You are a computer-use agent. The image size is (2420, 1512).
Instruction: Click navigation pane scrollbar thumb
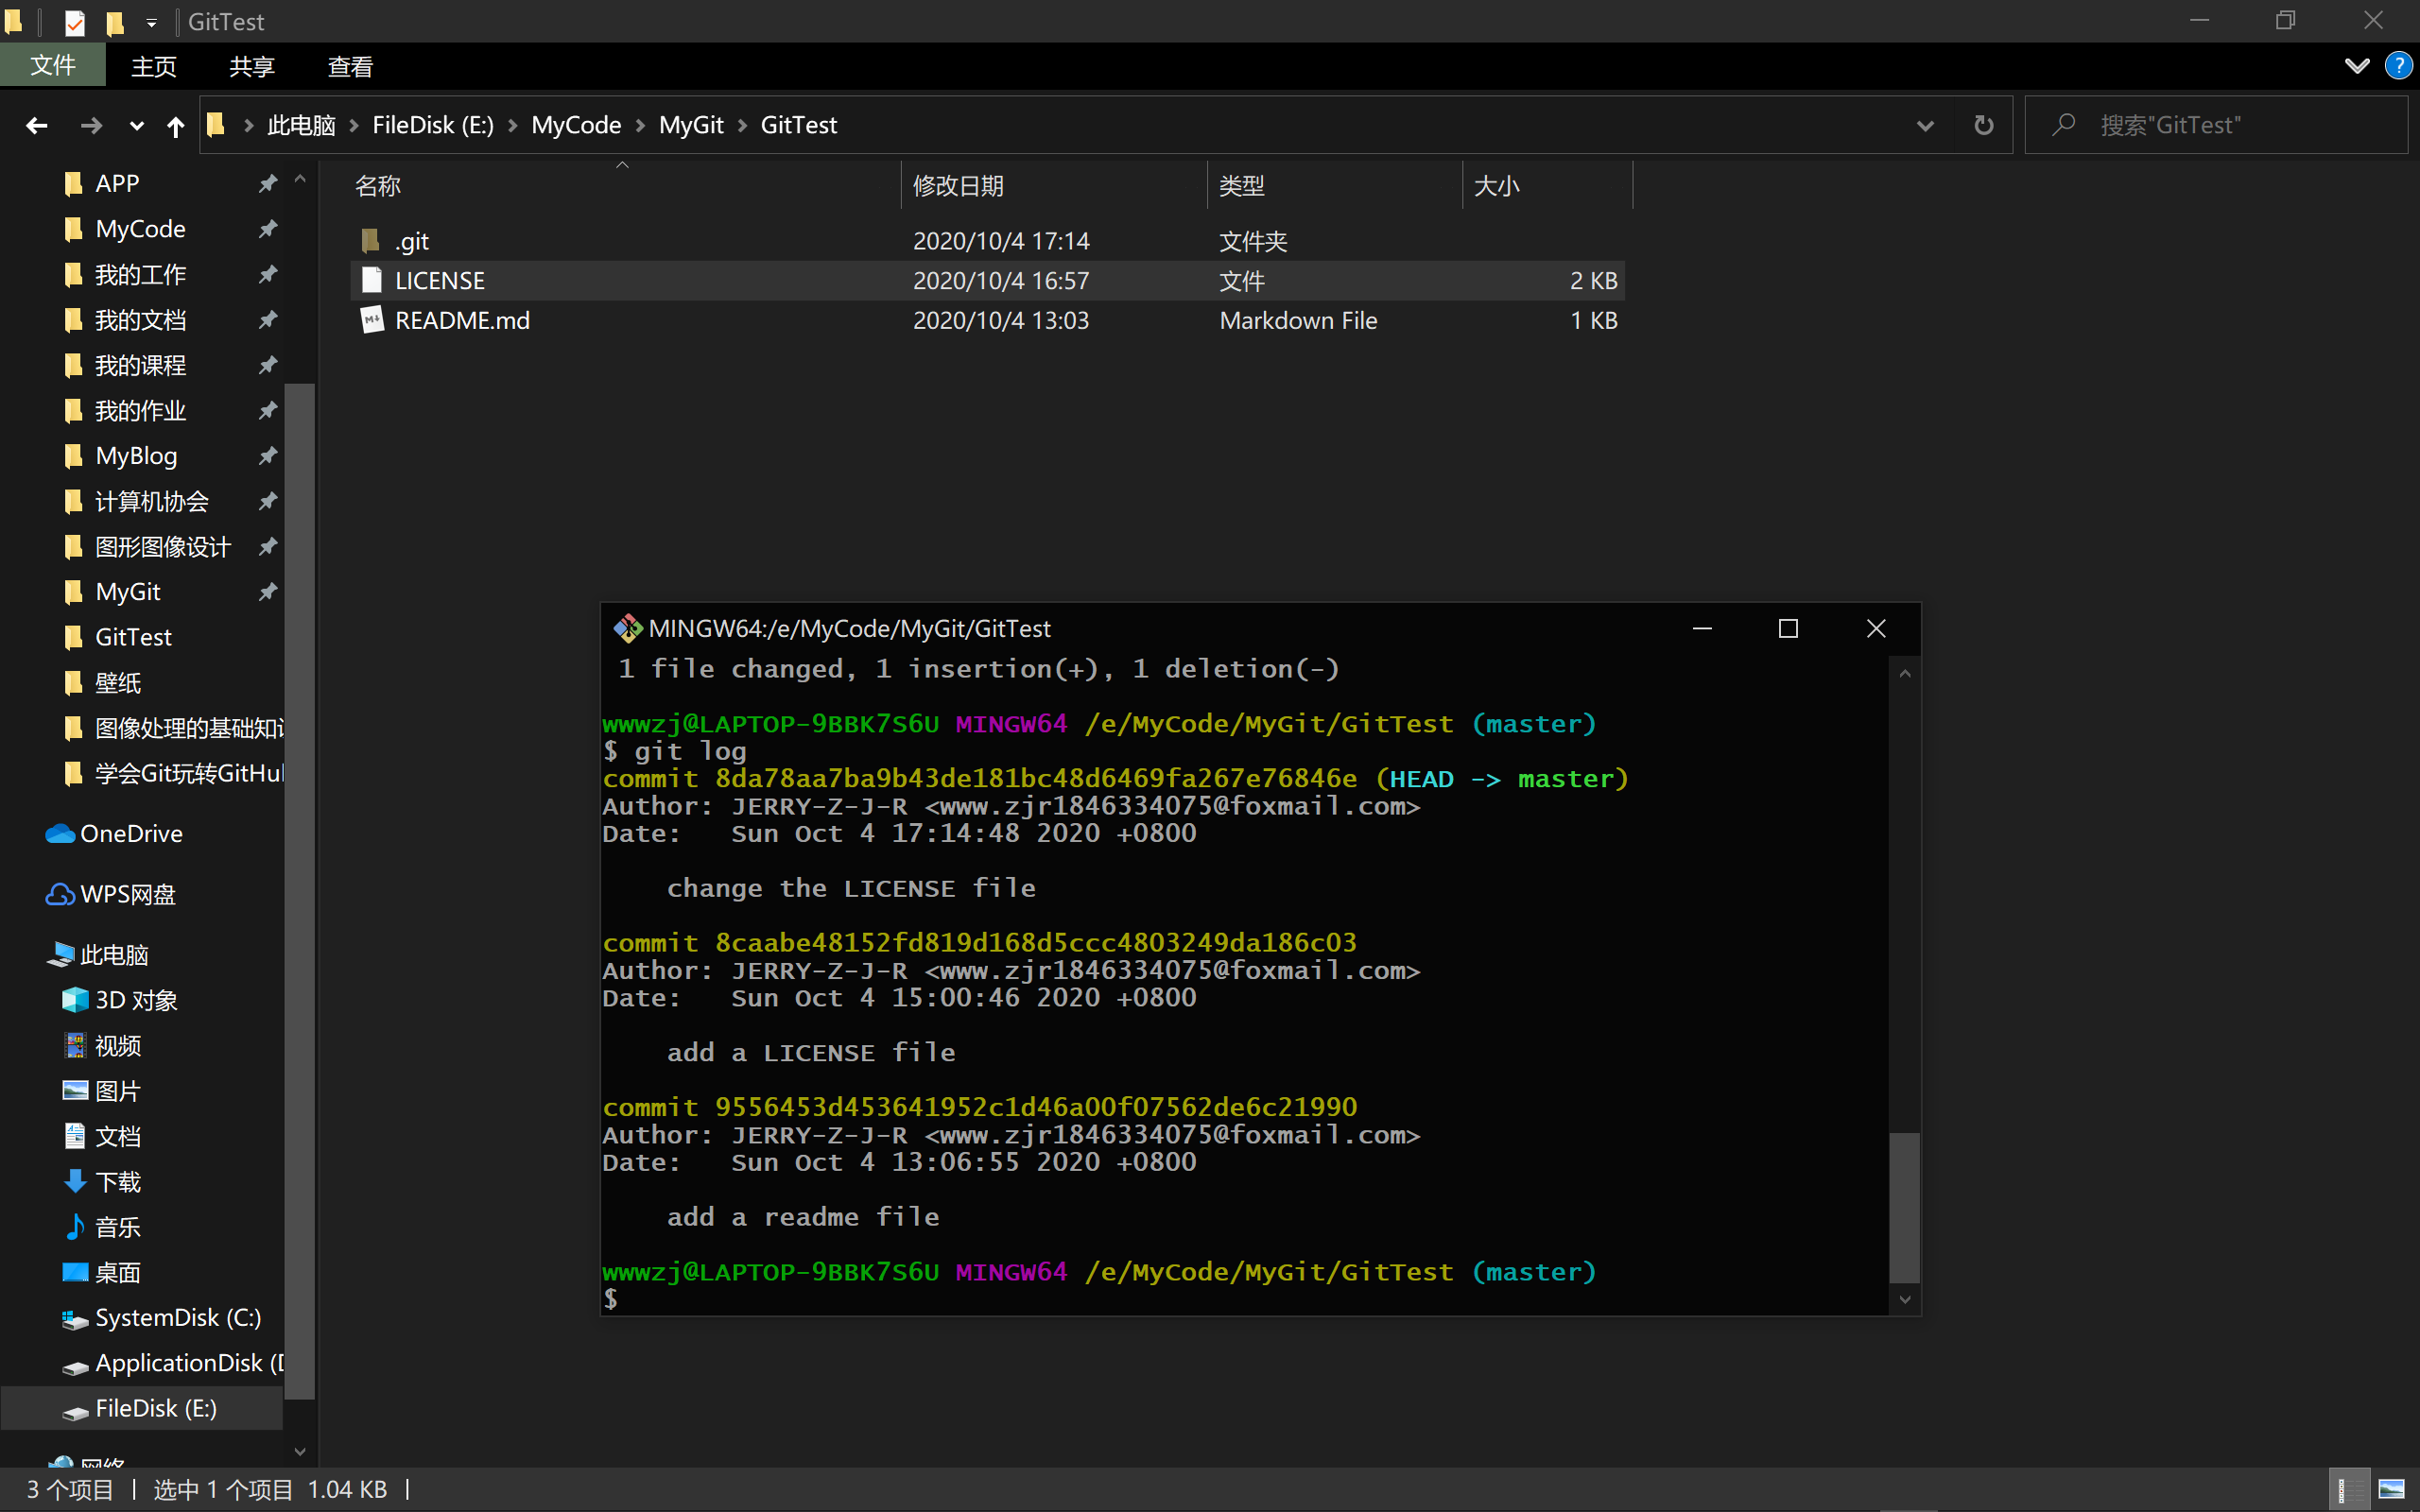click(300, 890)
